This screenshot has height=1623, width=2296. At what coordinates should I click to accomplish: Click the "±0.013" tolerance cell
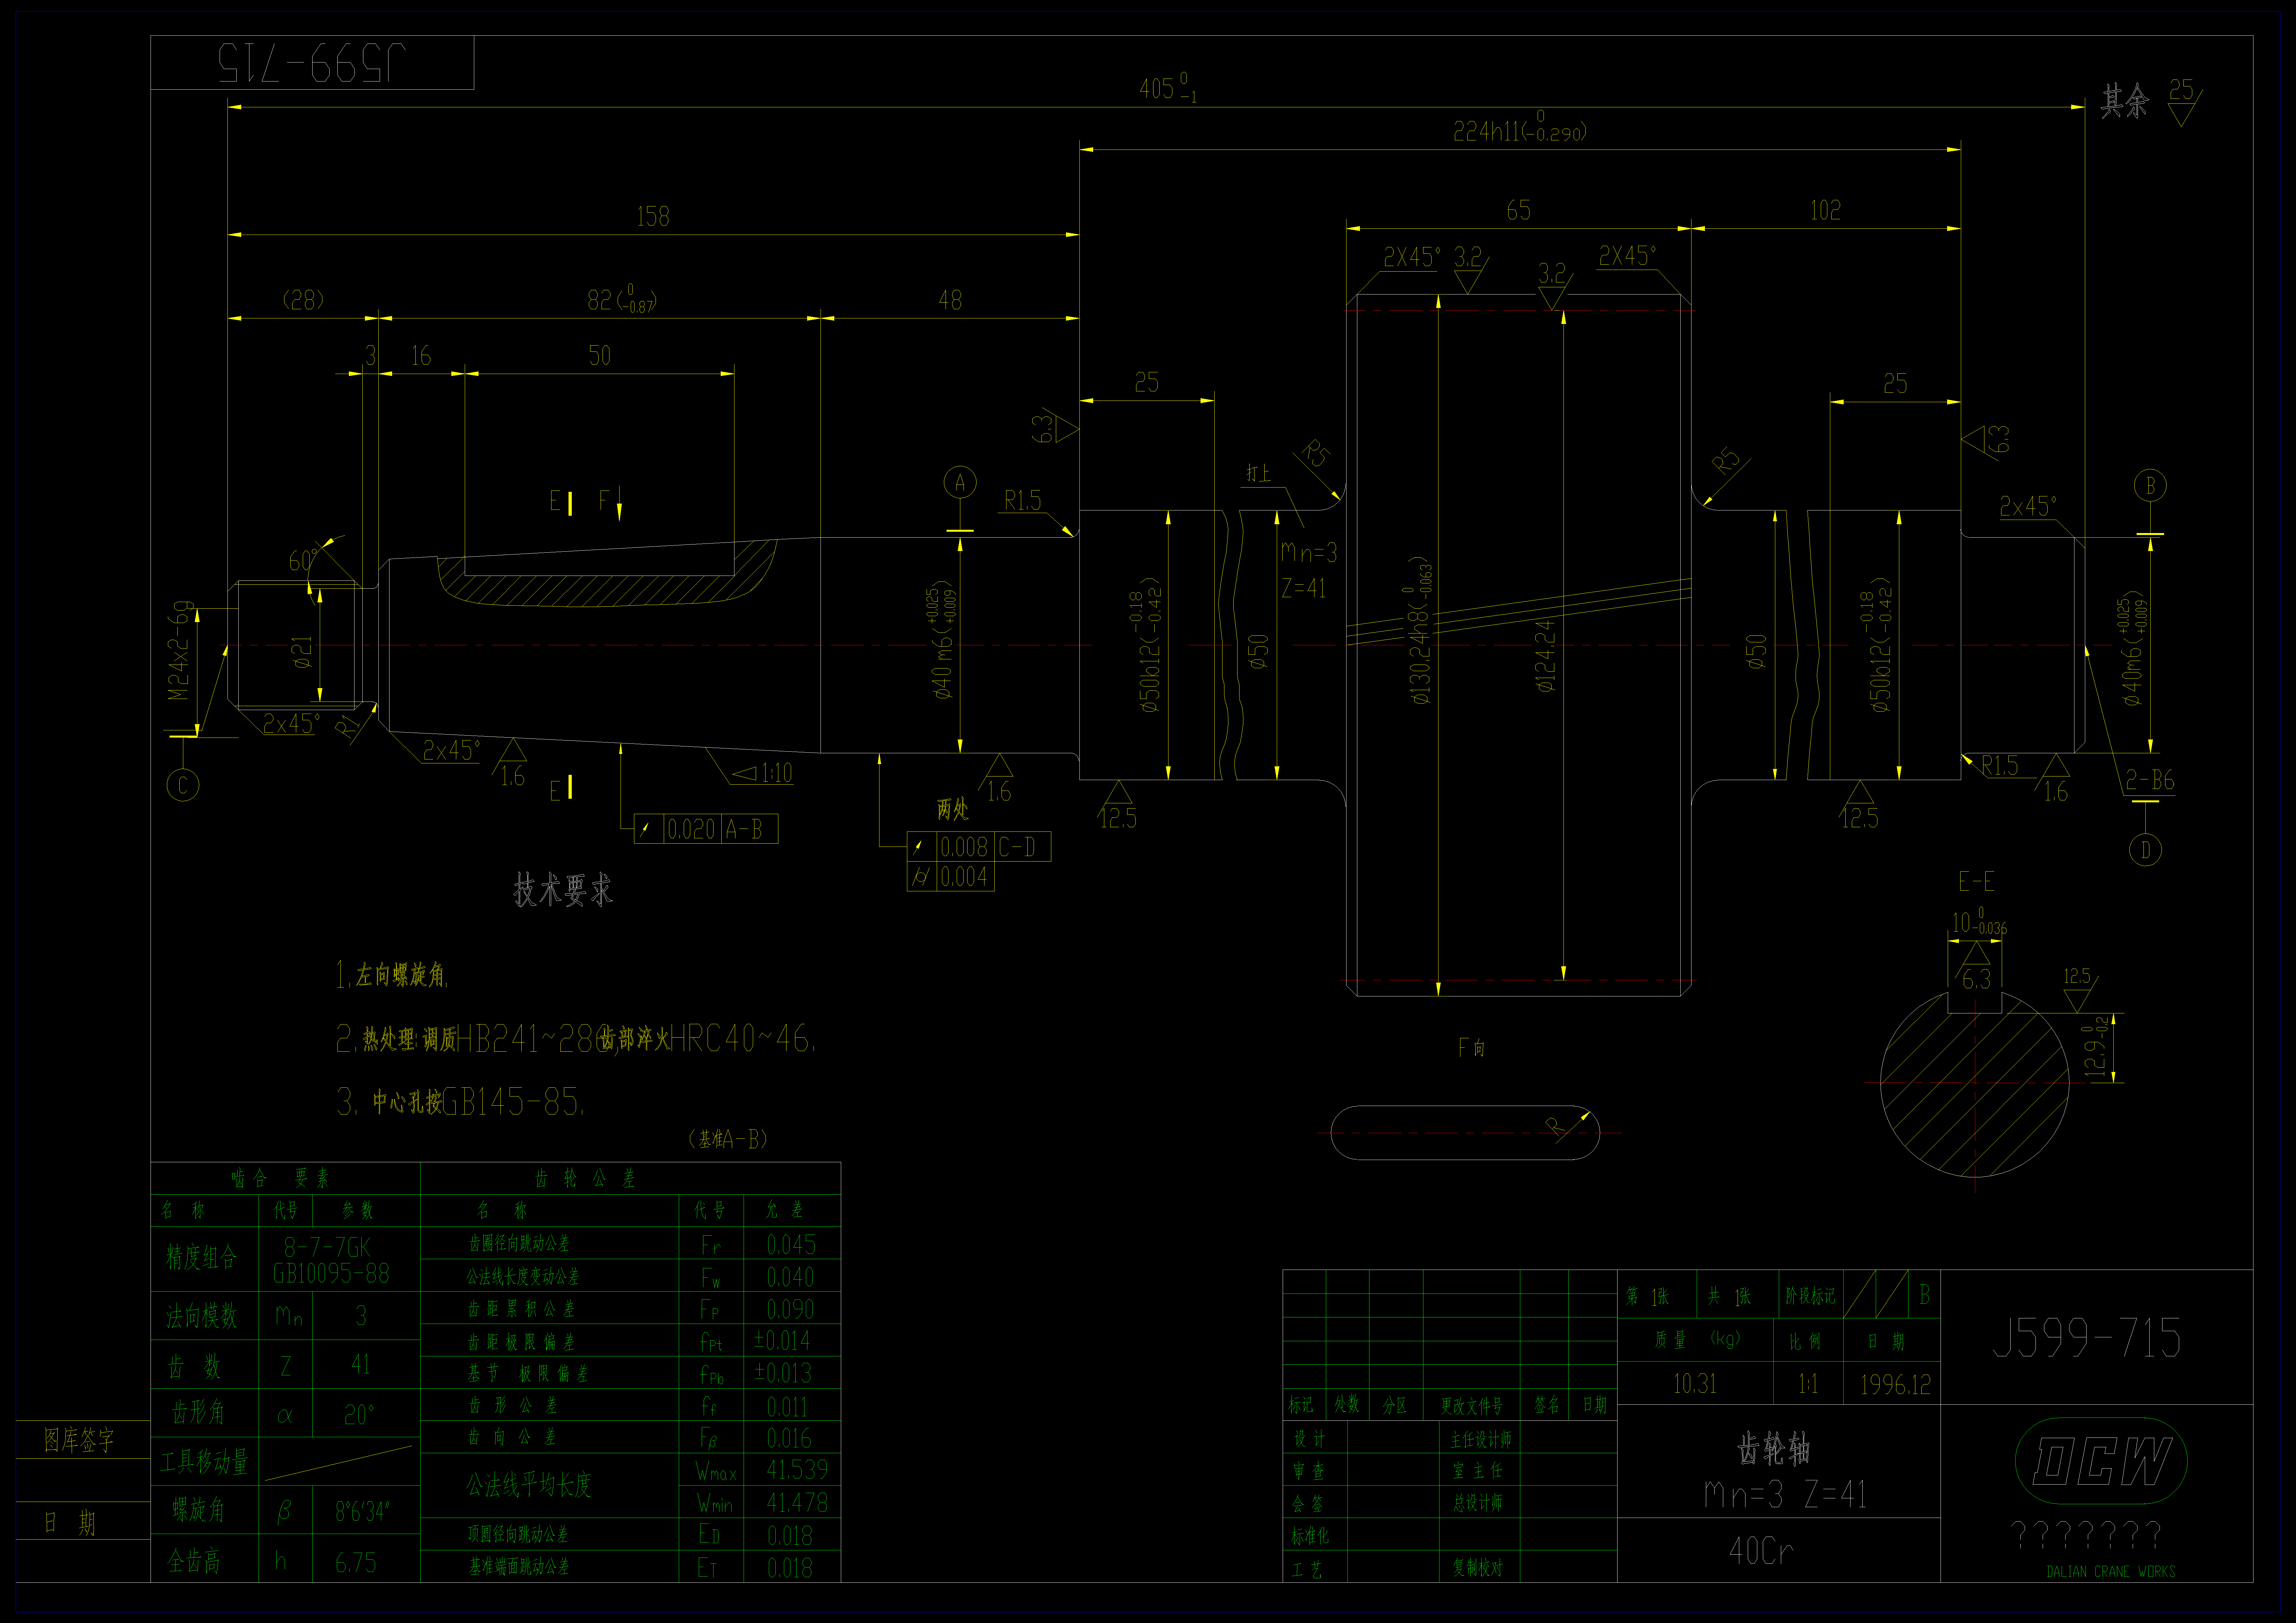tap(783, 1373)
